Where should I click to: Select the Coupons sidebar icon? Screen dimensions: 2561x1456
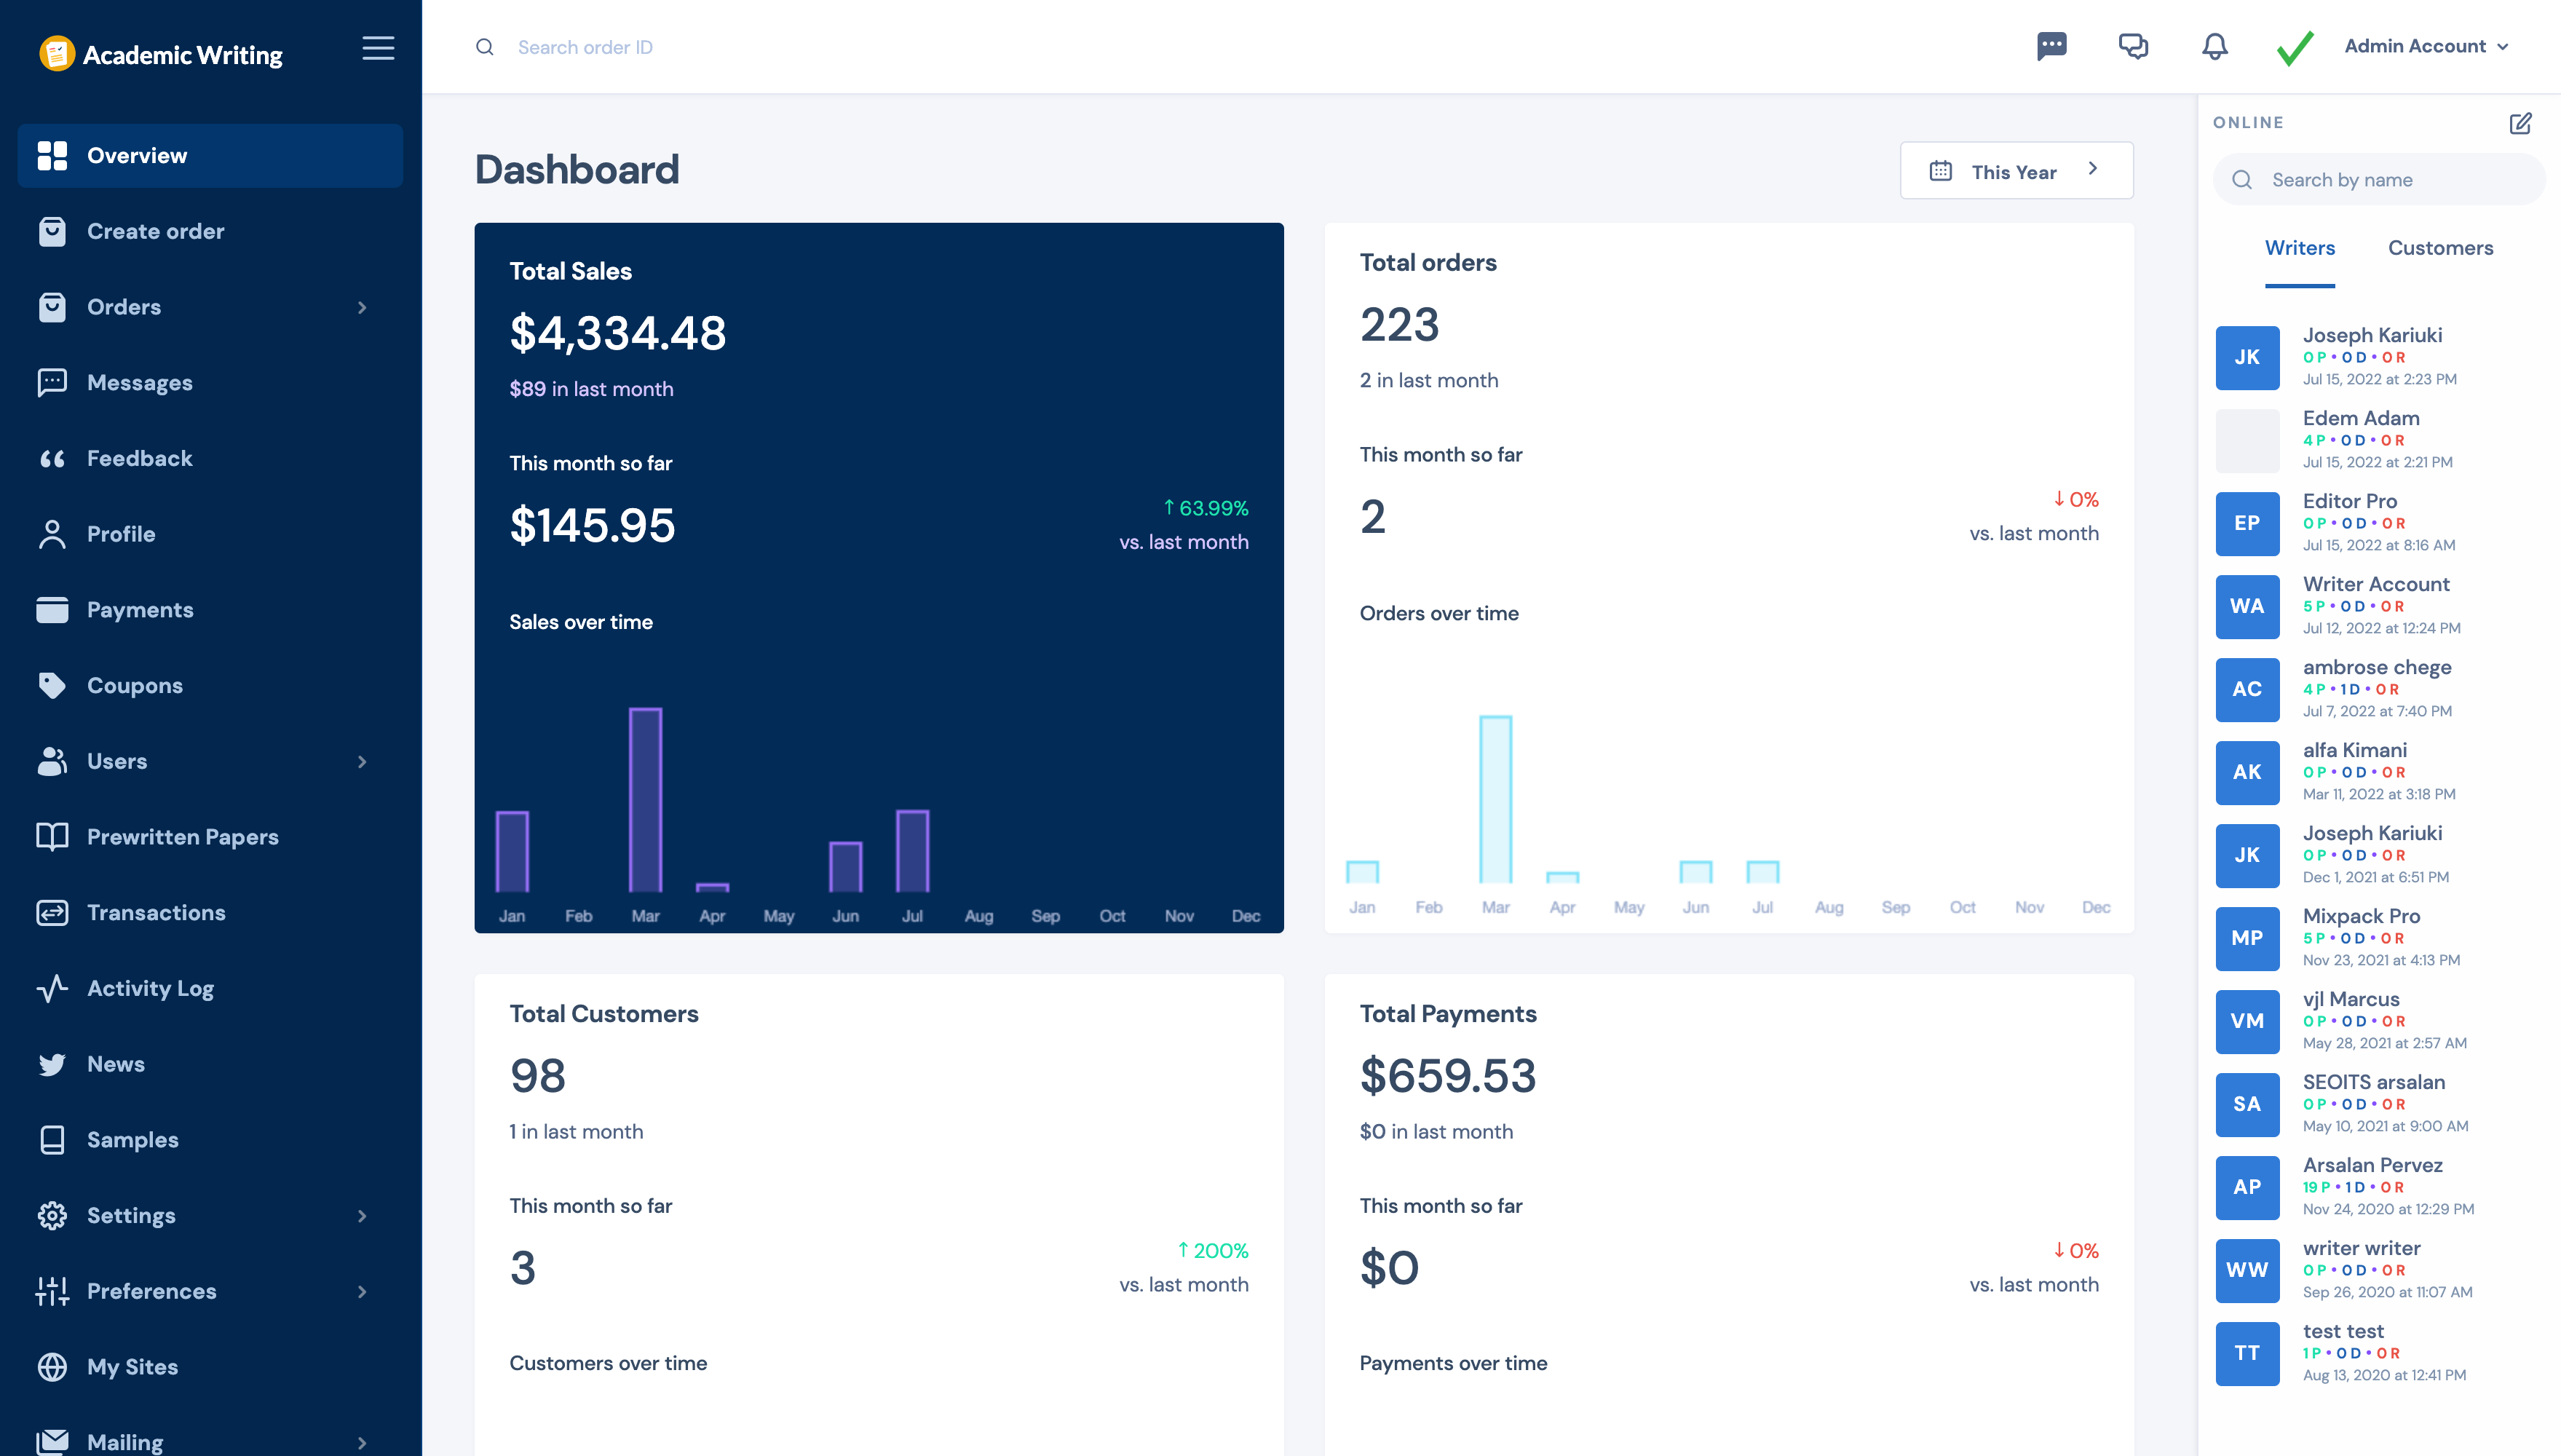click(52, 685)
